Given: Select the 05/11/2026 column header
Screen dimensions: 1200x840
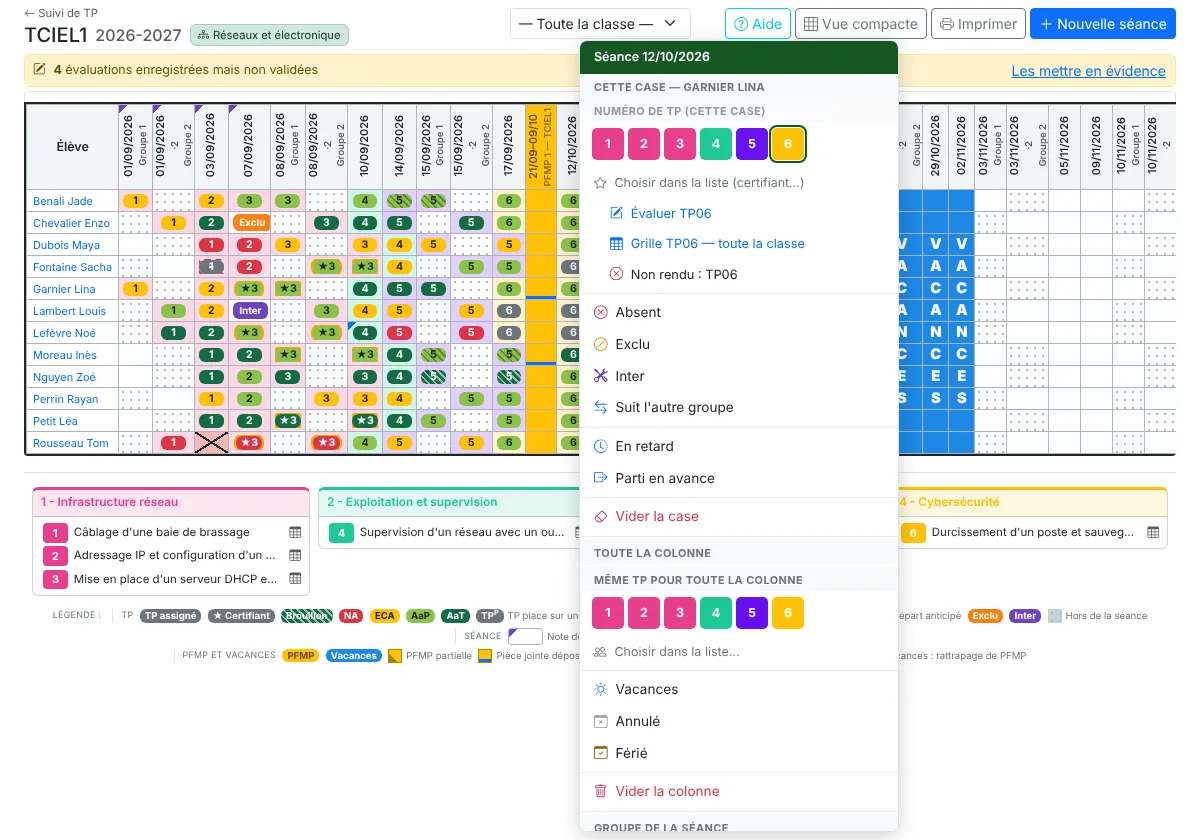Looking at the screenshot, I should coord(1063,145).
